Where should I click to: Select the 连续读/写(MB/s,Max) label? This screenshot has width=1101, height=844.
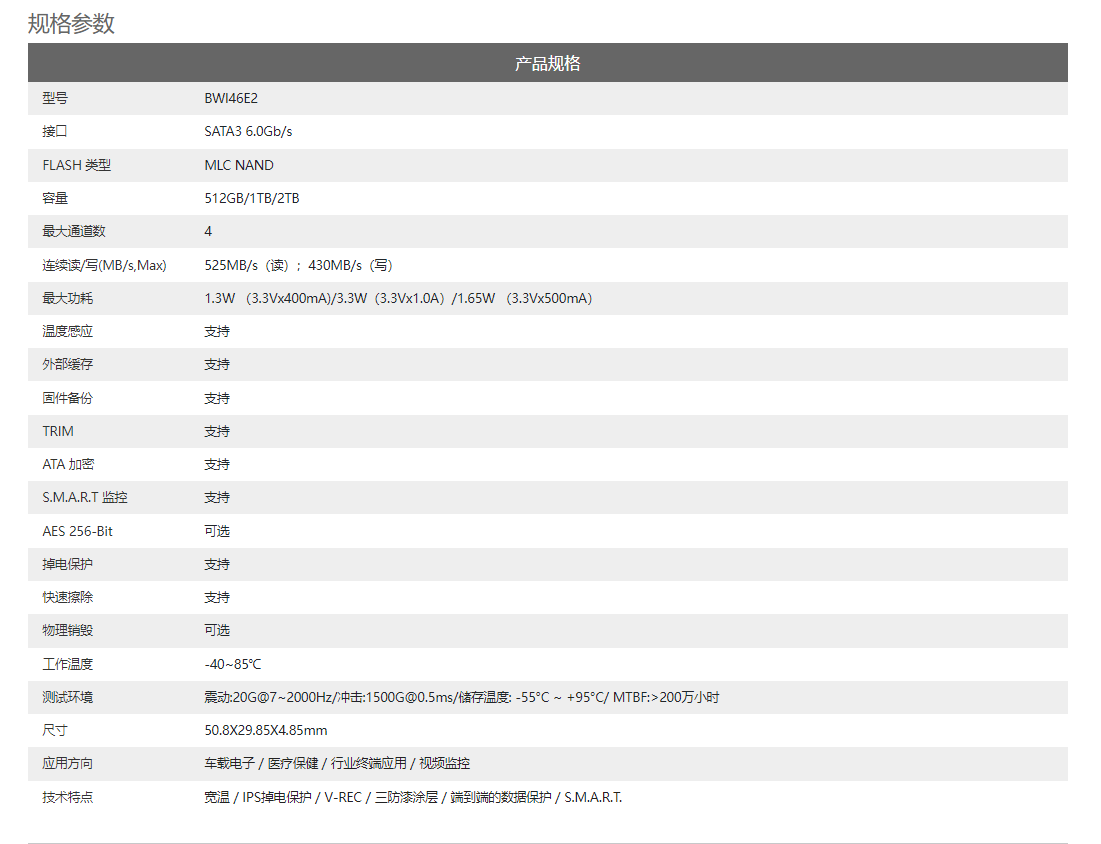point(105,265)
